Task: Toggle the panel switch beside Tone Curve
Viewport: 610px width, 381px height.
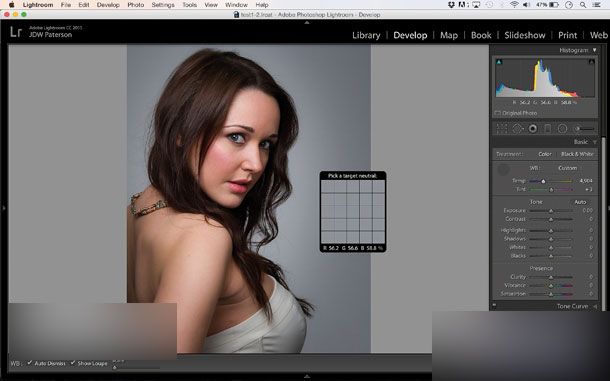Action: coord(494,306)
